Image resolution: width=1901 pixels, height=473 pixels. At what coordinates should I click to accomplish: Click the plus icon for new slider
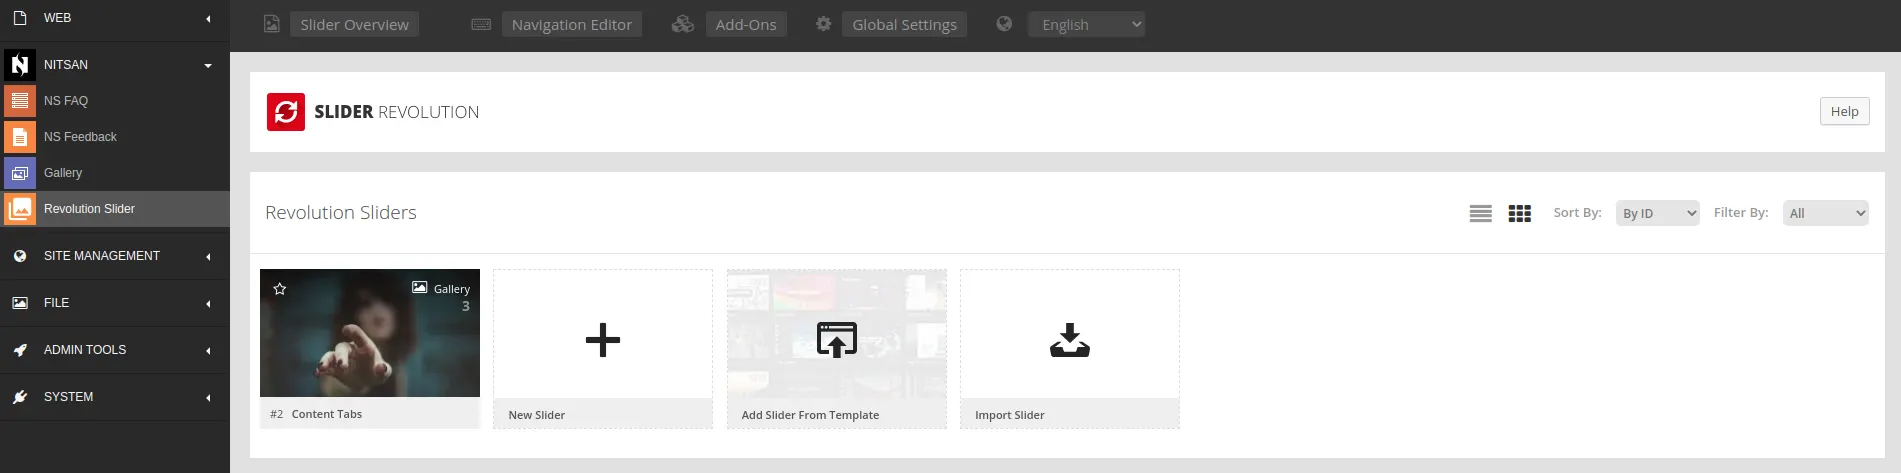603,340
